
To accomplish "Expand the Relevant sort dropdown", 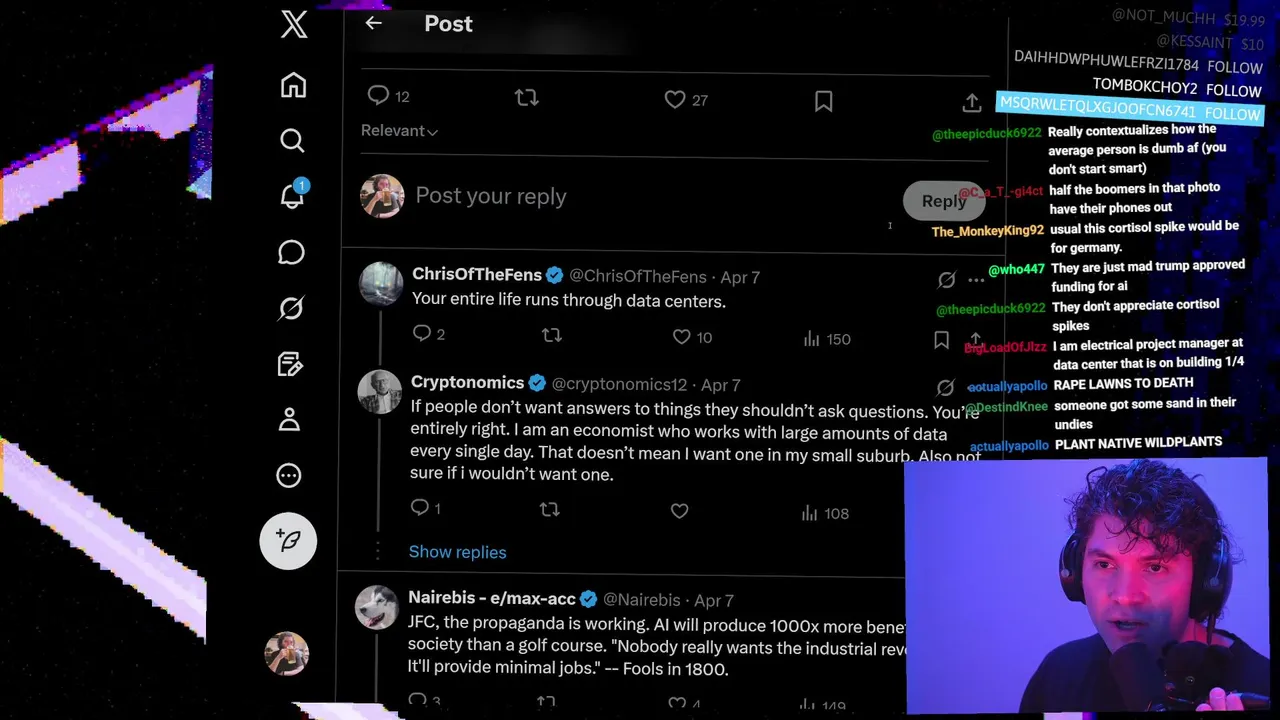I will click(x=400, y=131).
